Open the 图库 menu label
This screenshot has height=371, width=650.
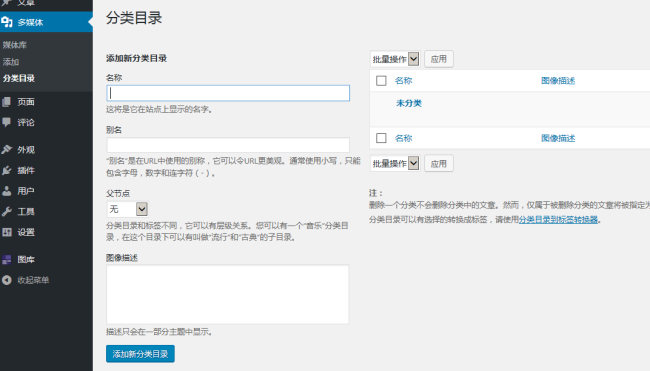26,259
